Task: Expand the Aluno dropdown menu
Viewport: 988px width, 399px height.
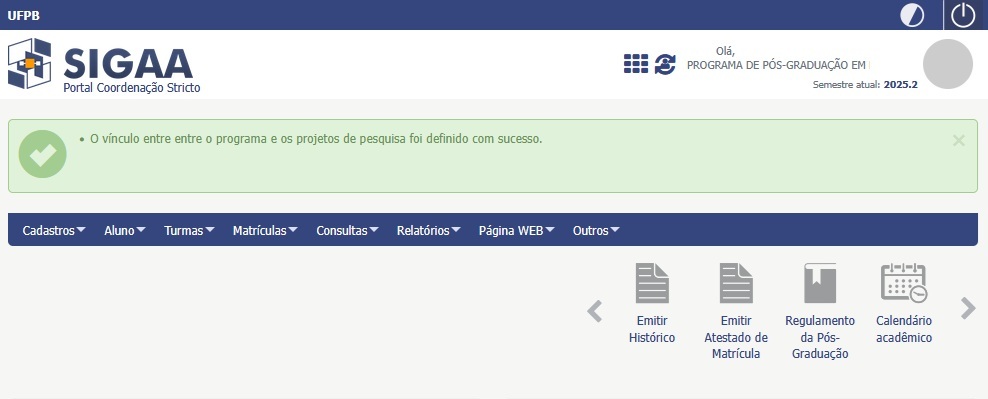Action: click(125, 231)
